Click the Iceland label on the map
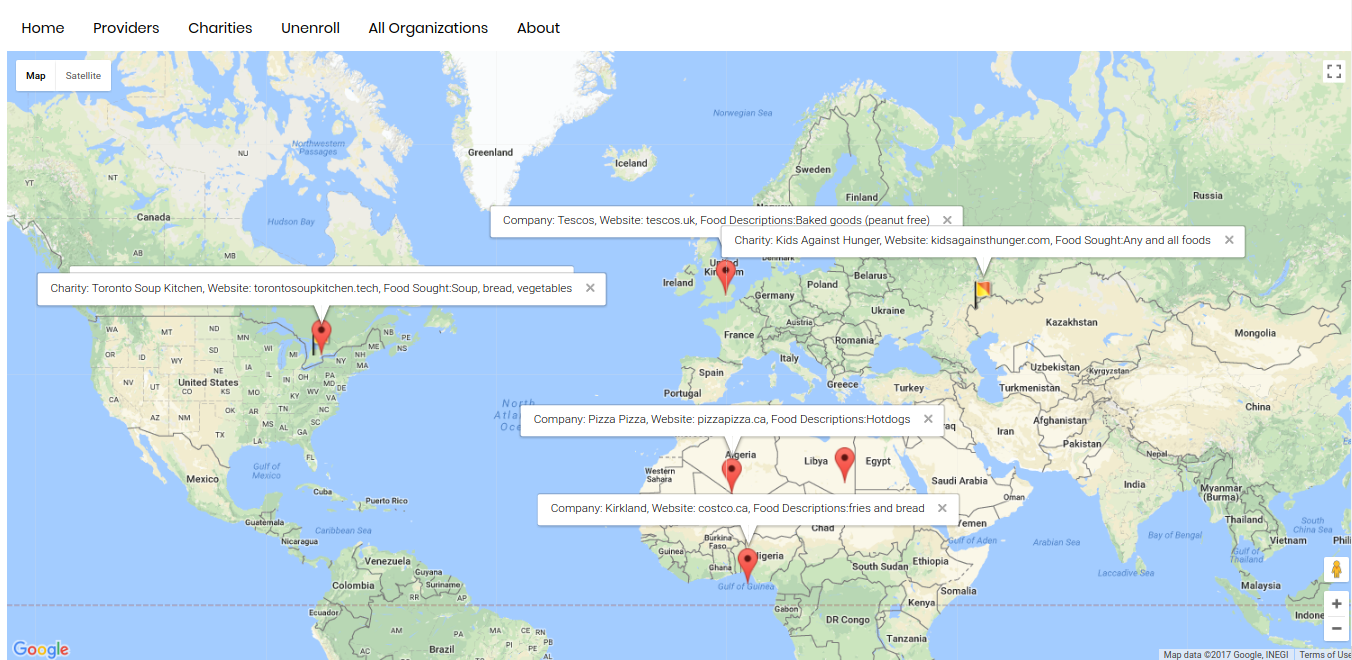1352x660 pixels. pos(631,163)
